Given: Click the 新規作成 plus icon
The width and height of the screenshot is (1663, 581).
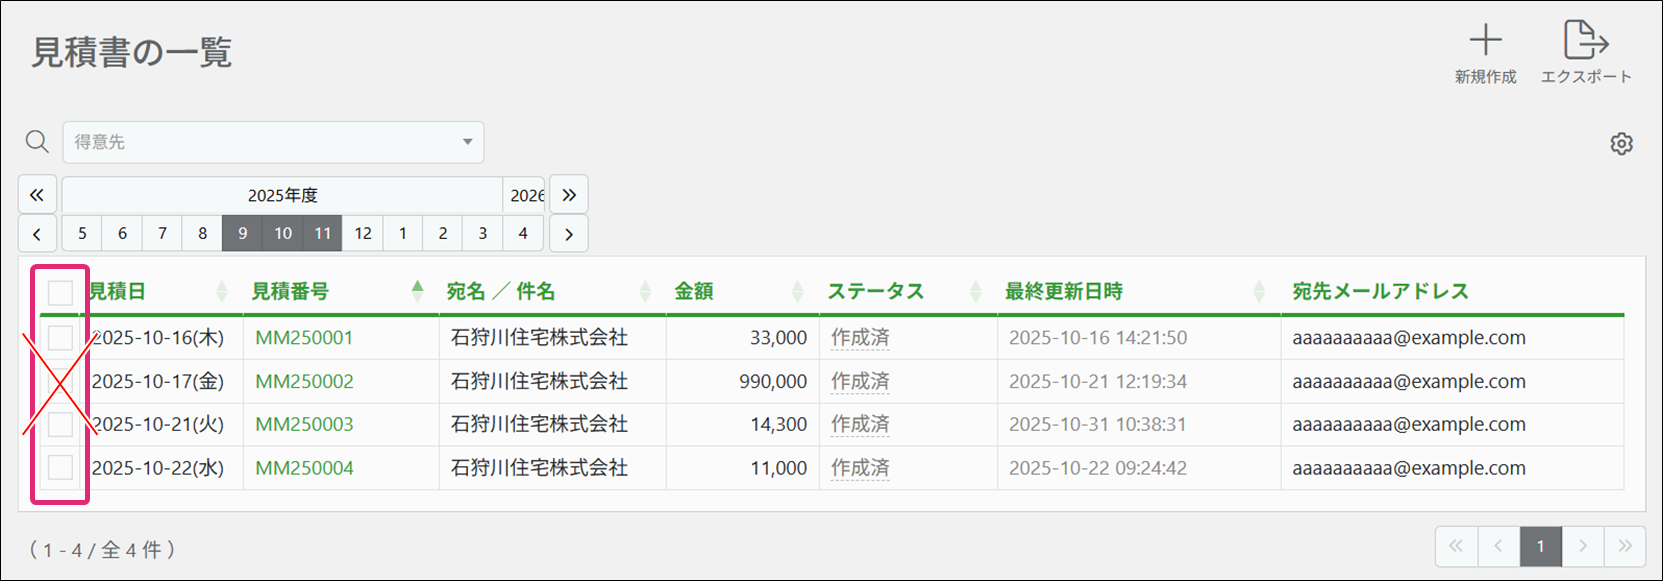Looking at the screenshot, I should click(x=1485, y=41).
